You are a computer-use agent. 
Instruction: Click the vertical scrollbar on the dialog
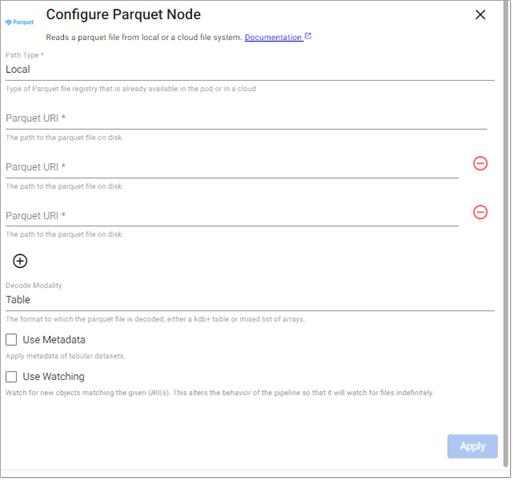click(506, 233)
